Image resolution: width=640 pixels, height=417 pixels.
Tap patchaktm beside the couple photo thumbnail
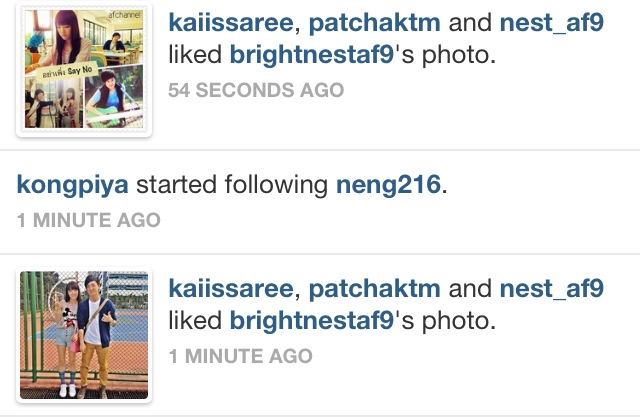coord(374,289)
